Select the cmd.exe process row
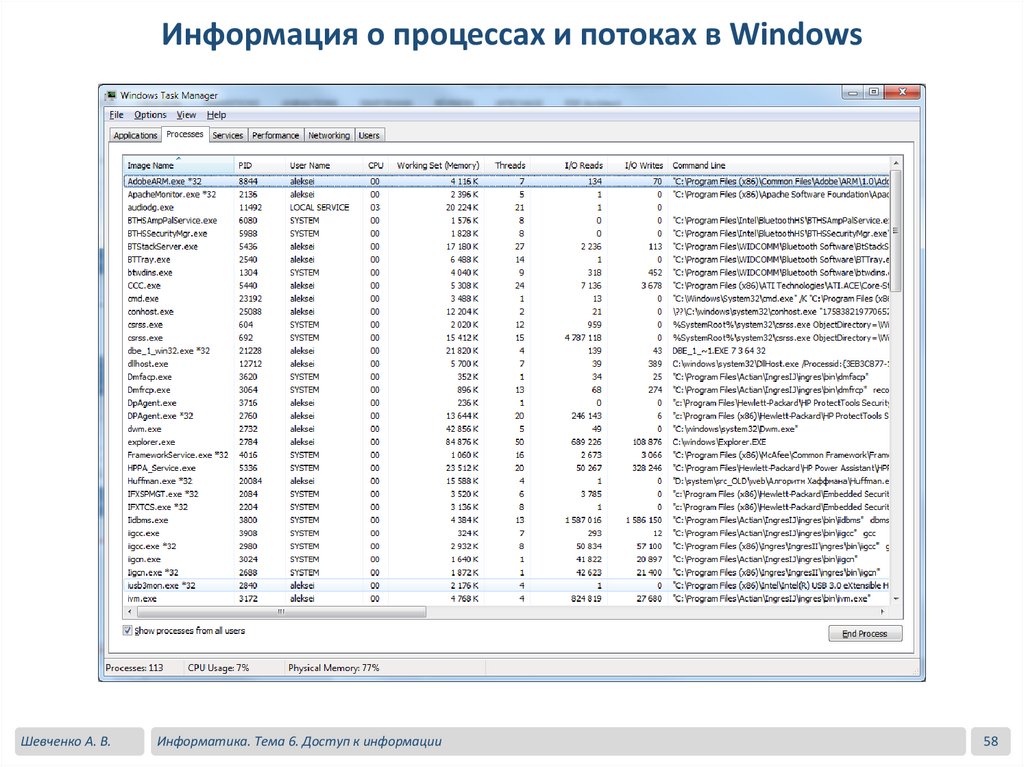 tap(506, 299)
